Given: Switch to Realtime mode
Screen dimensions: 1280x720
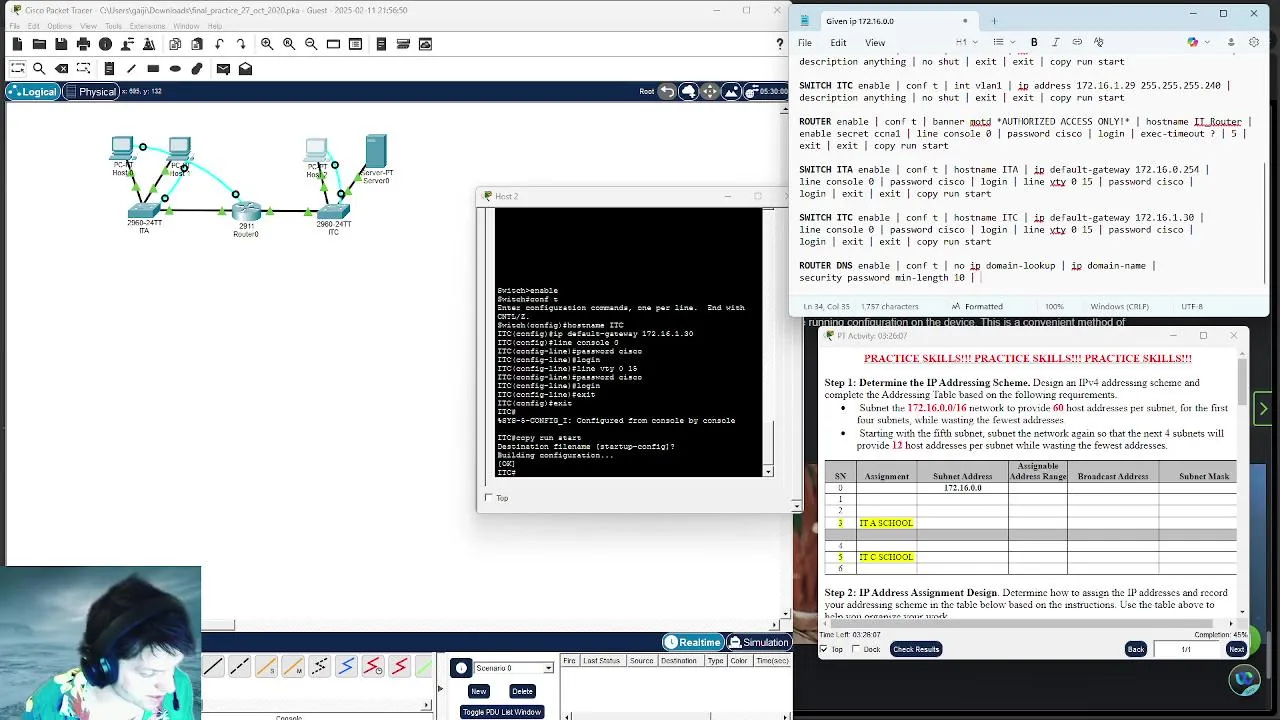Looking at the screenshot, I should pos(693,642).
